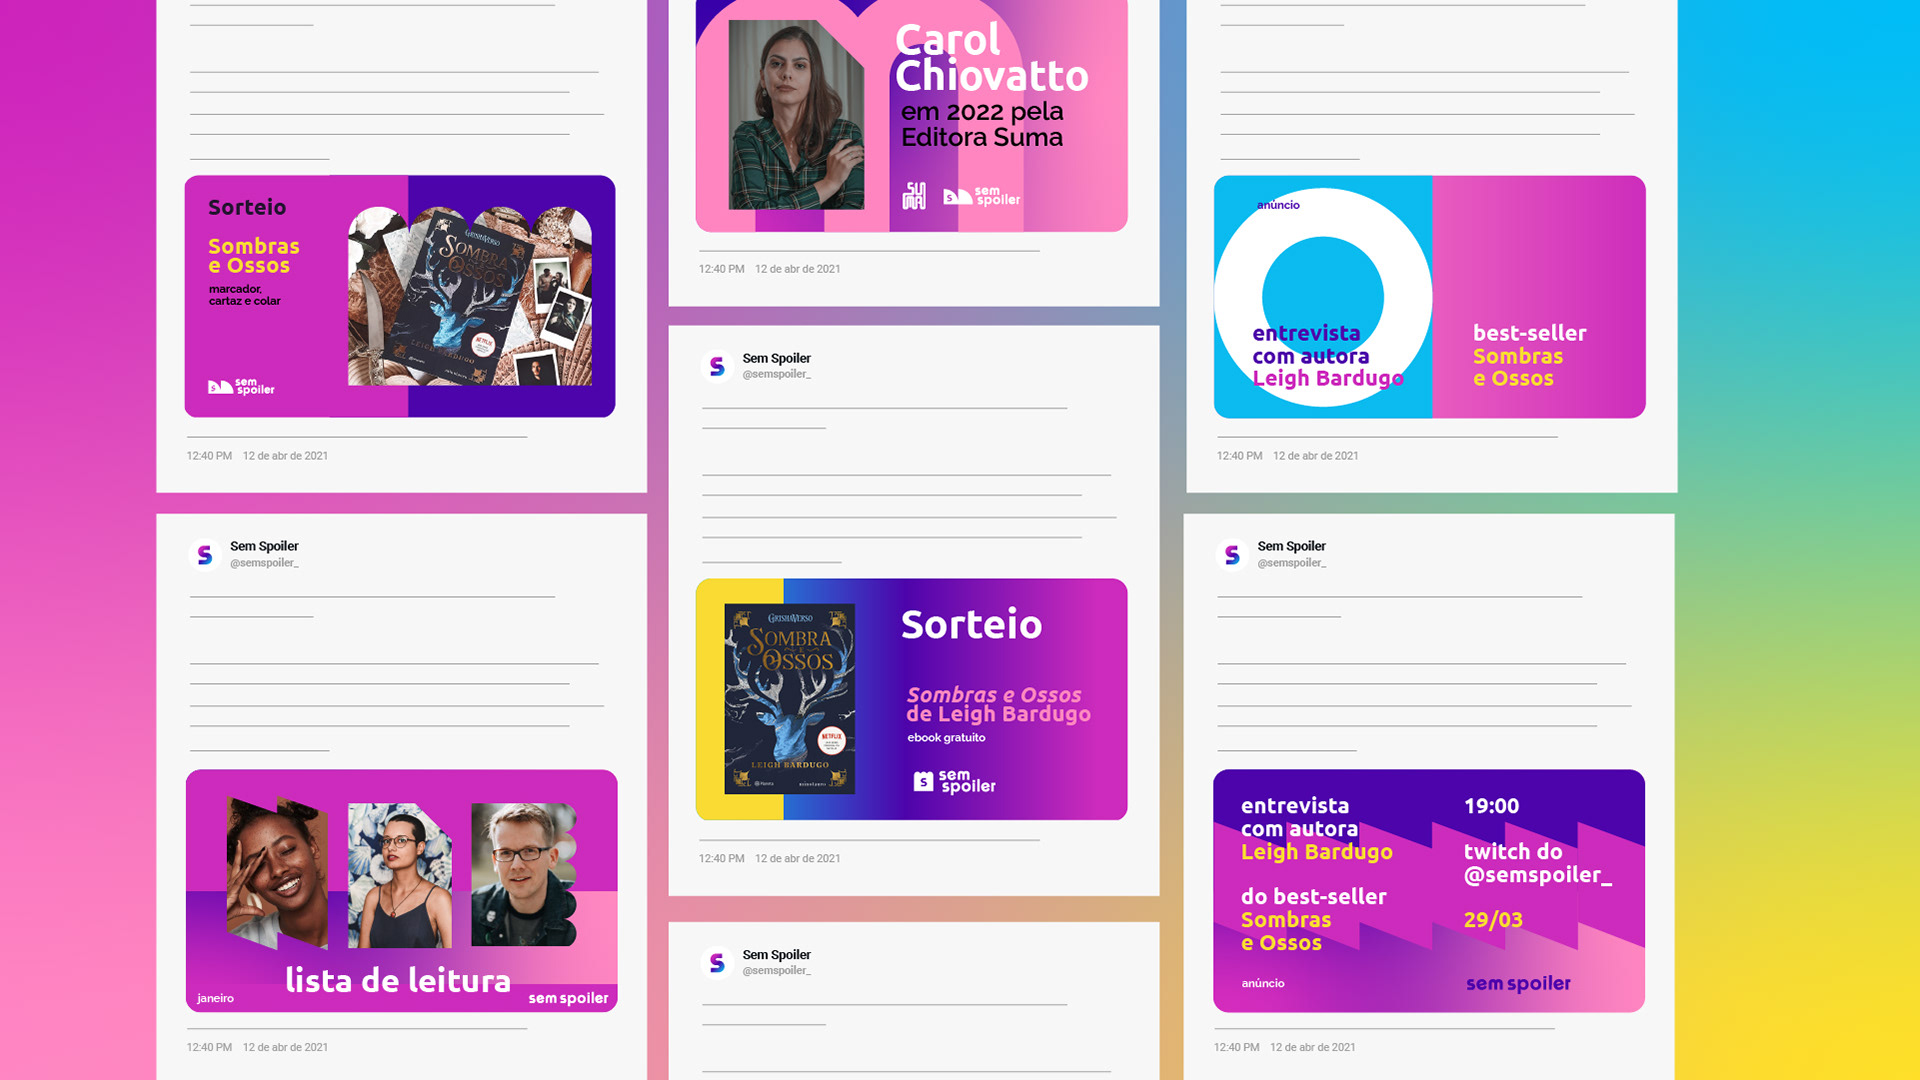Click the sem spoiler logo on the Carol Chiovatto image
This screenshot has height=1080, width=1920.
(982, 196)
